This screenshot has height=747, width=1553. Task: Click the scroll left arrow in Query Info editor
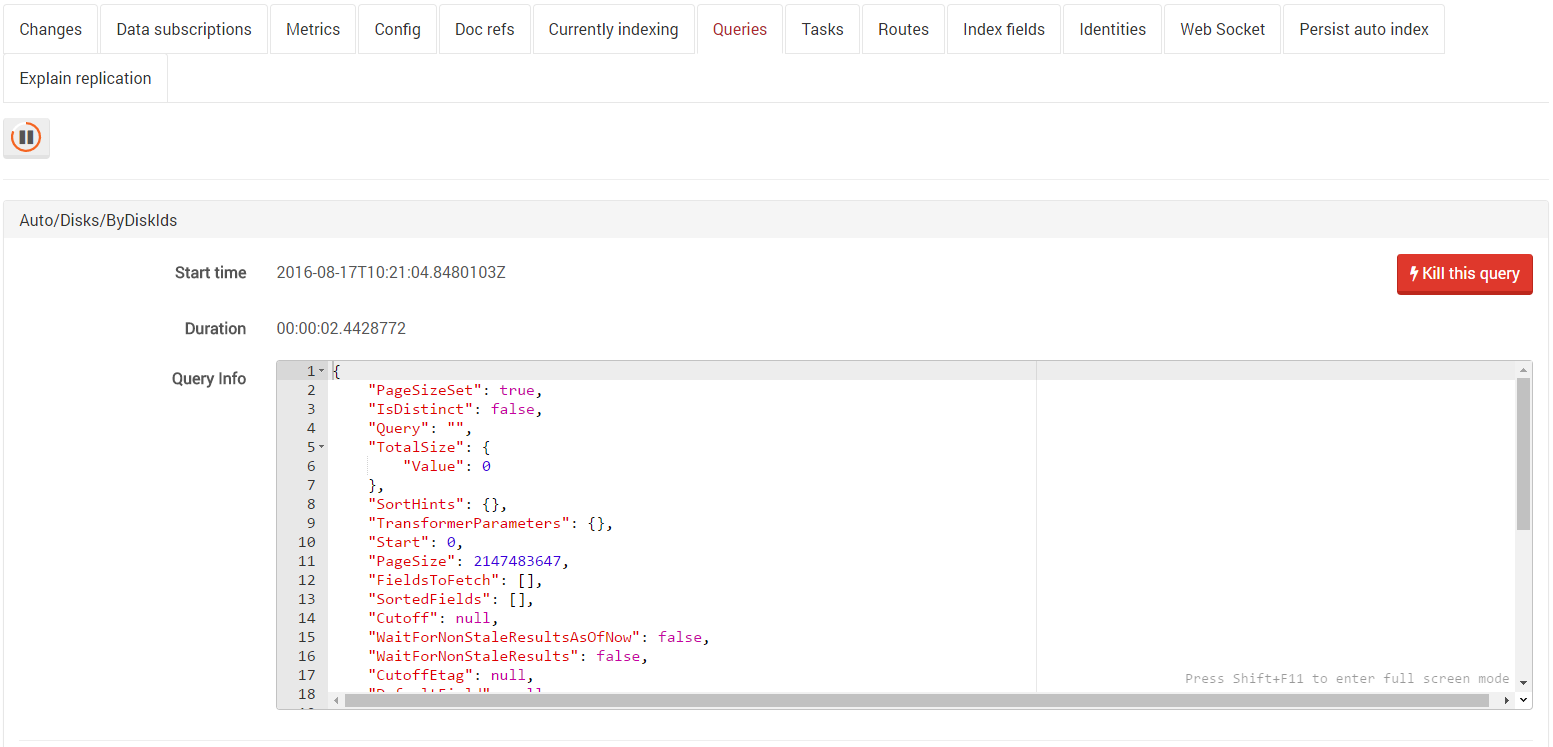(x=336, y=701)
